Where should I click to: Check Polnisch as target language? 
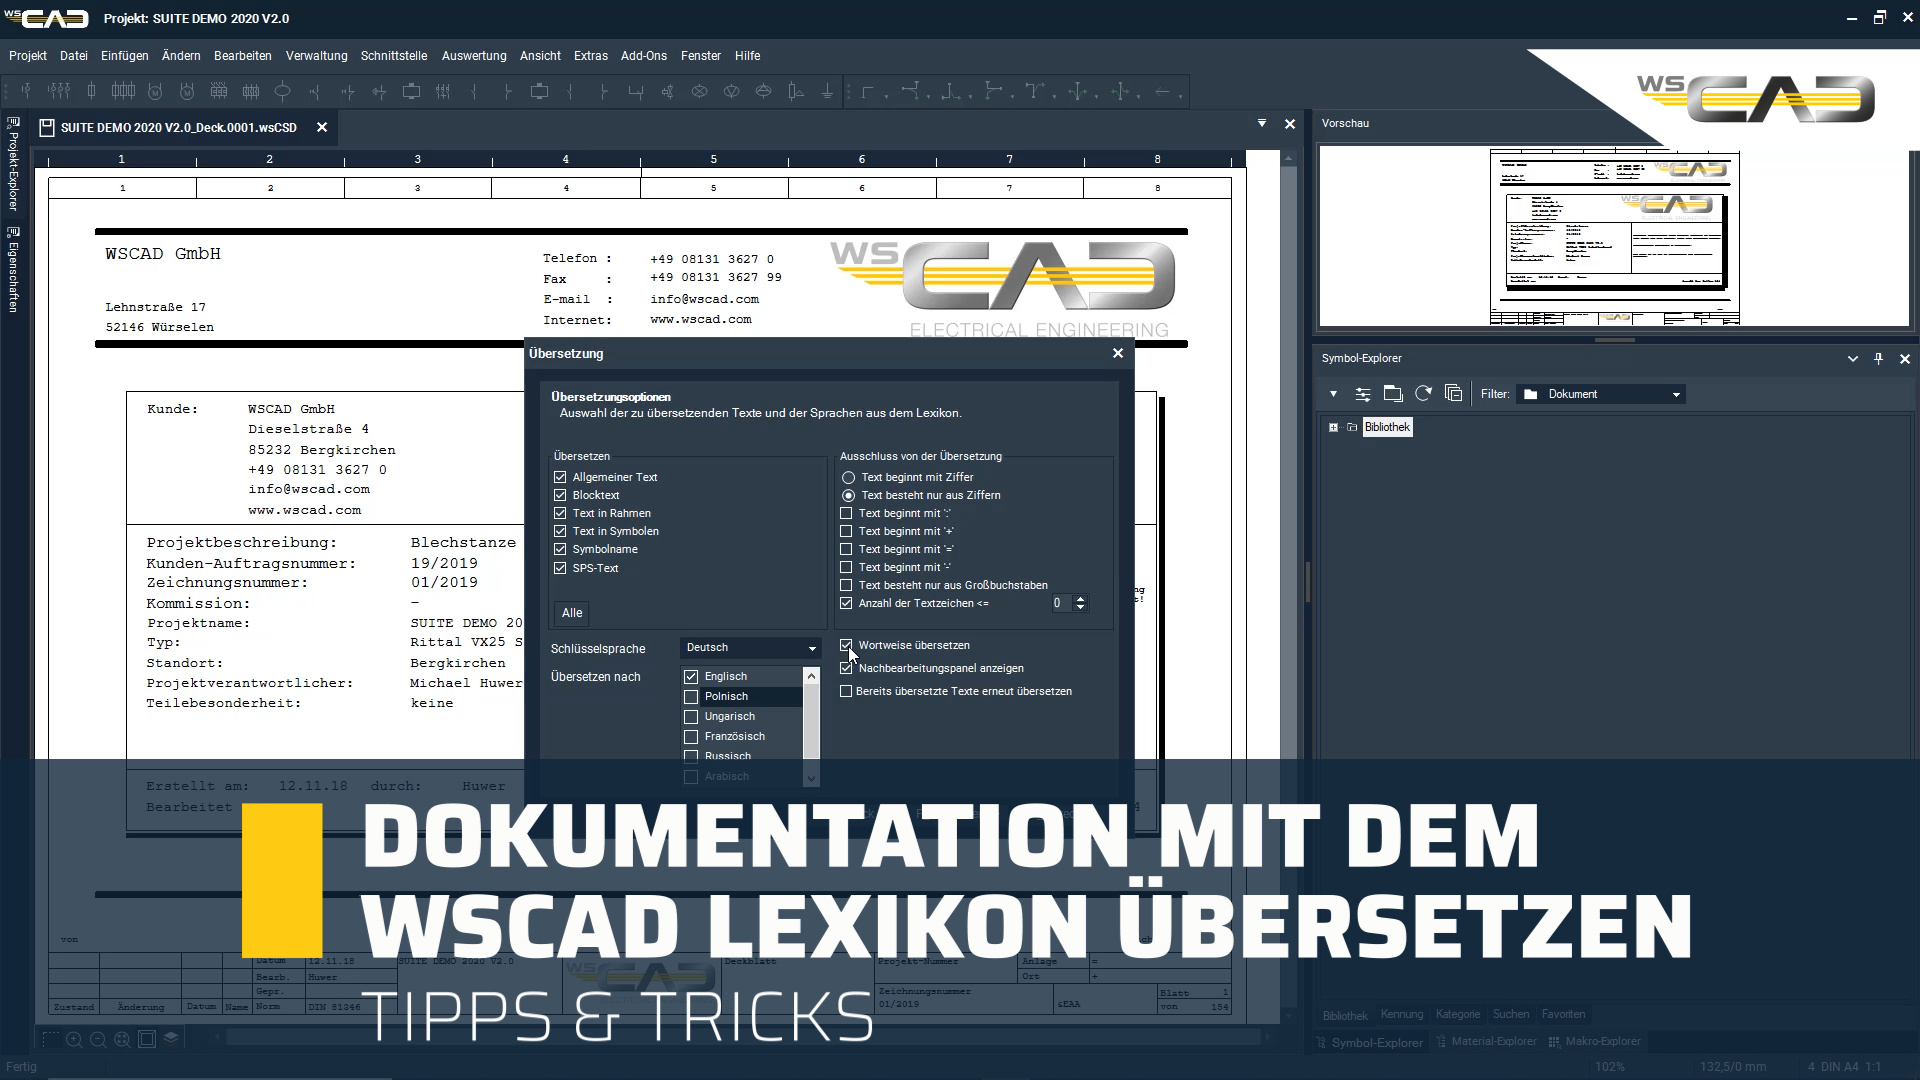pos(690,697)
